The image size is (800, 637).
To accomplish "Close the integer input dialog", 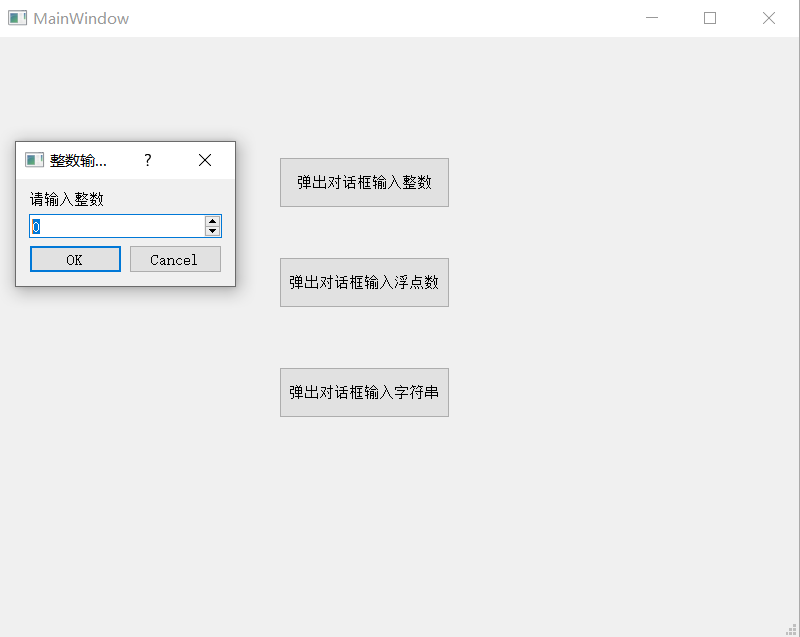I will pyautogui.click(x=205, y=160).
